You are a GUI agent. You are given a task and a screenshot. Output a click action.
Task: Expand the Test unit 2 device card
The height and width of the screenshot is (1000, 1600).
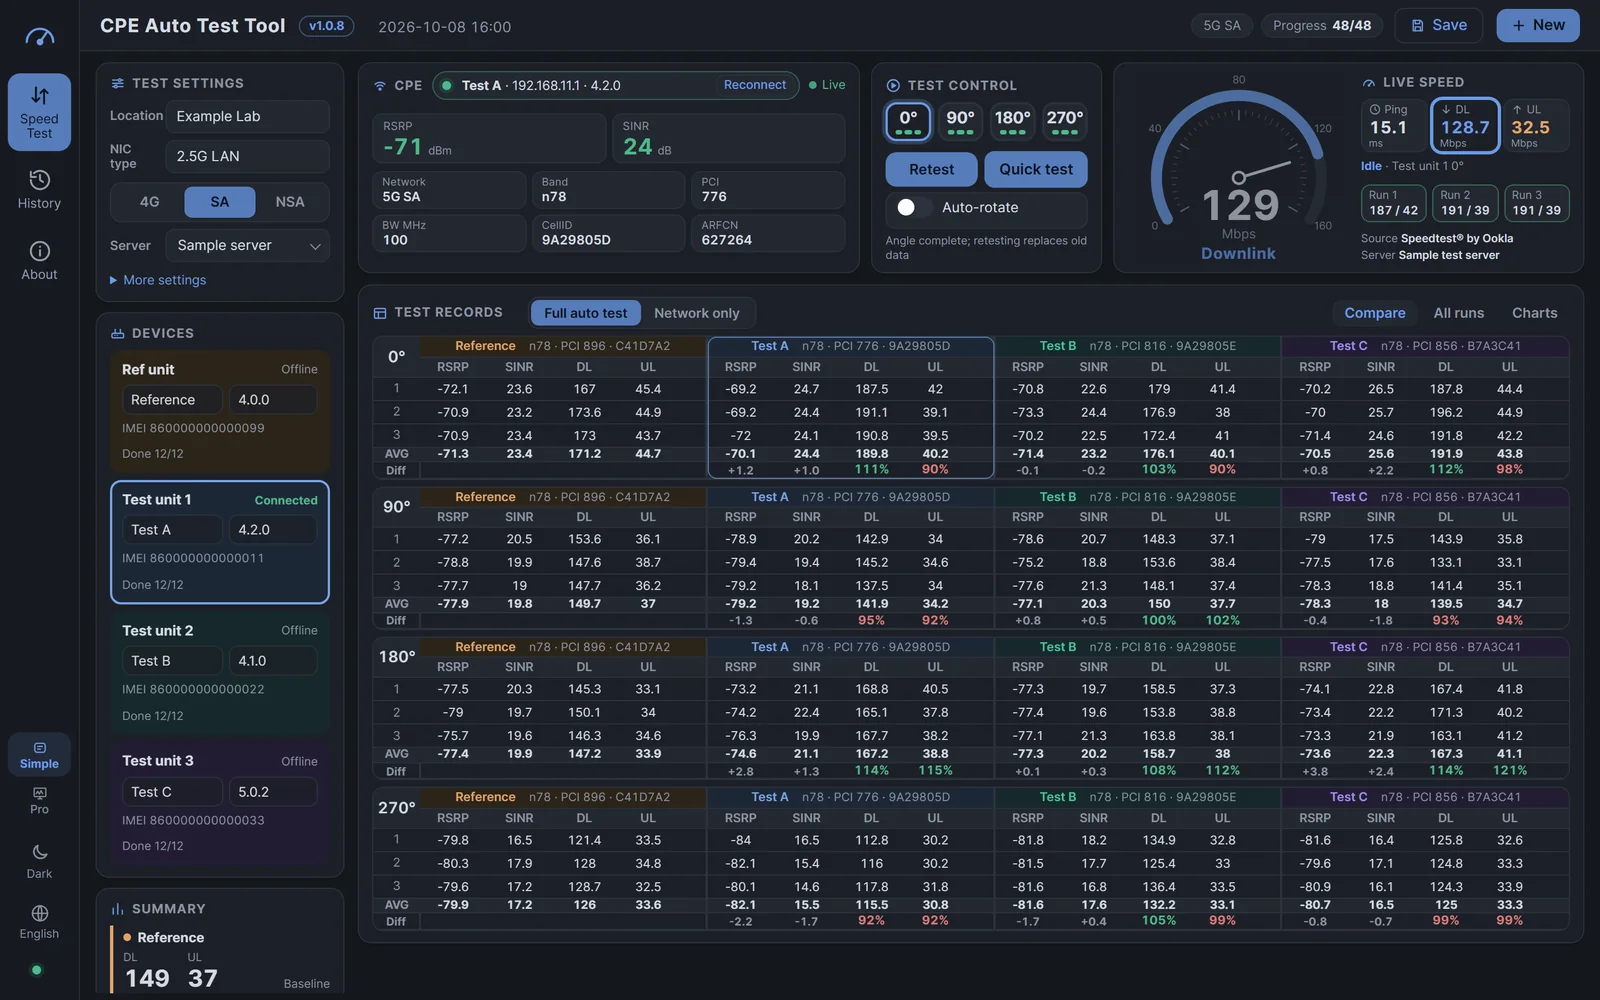tap(220, 673)
